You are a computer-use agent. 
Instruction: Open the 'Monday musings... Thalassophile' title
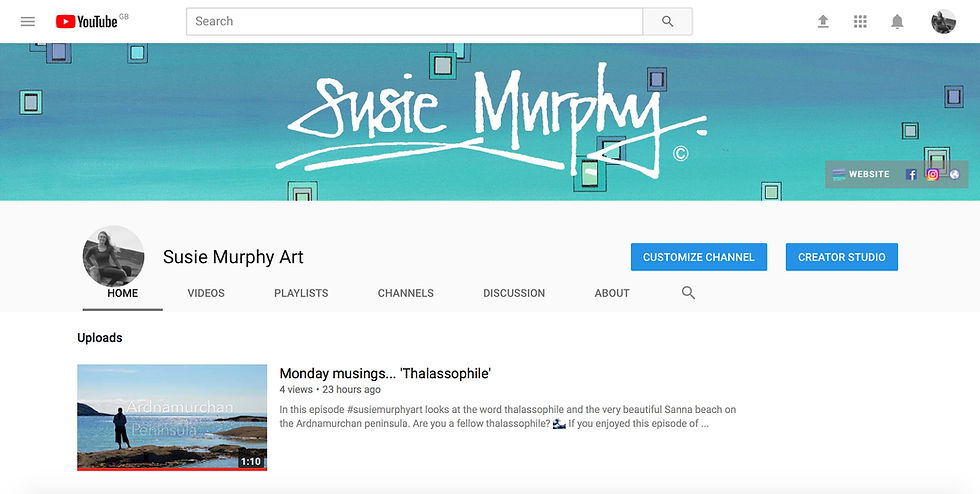pos(385,373)
